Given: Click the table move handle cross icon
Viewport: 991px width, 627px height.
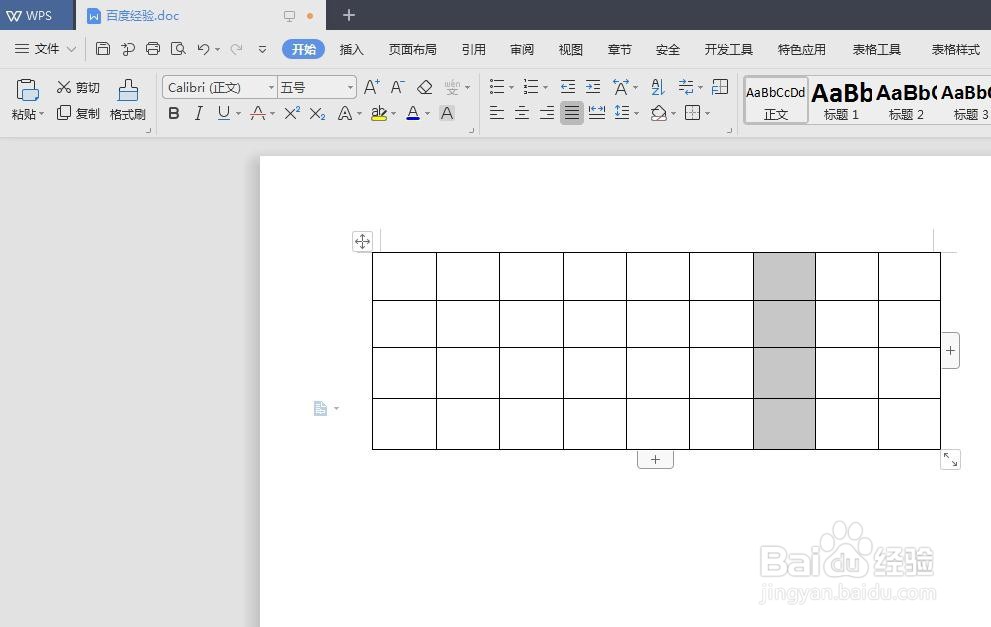Looking at the screenshot, I should tap(362, 241).
